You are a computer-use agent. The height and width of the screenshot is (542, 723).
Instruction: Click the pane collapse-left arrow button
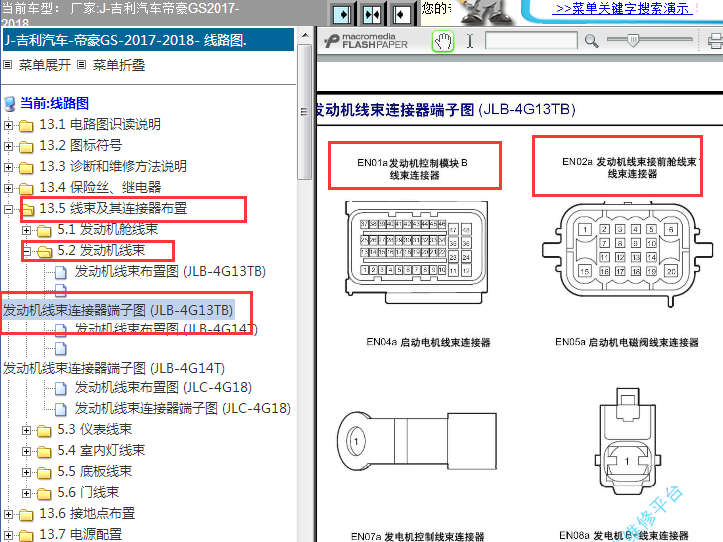[x=402, y=14]
